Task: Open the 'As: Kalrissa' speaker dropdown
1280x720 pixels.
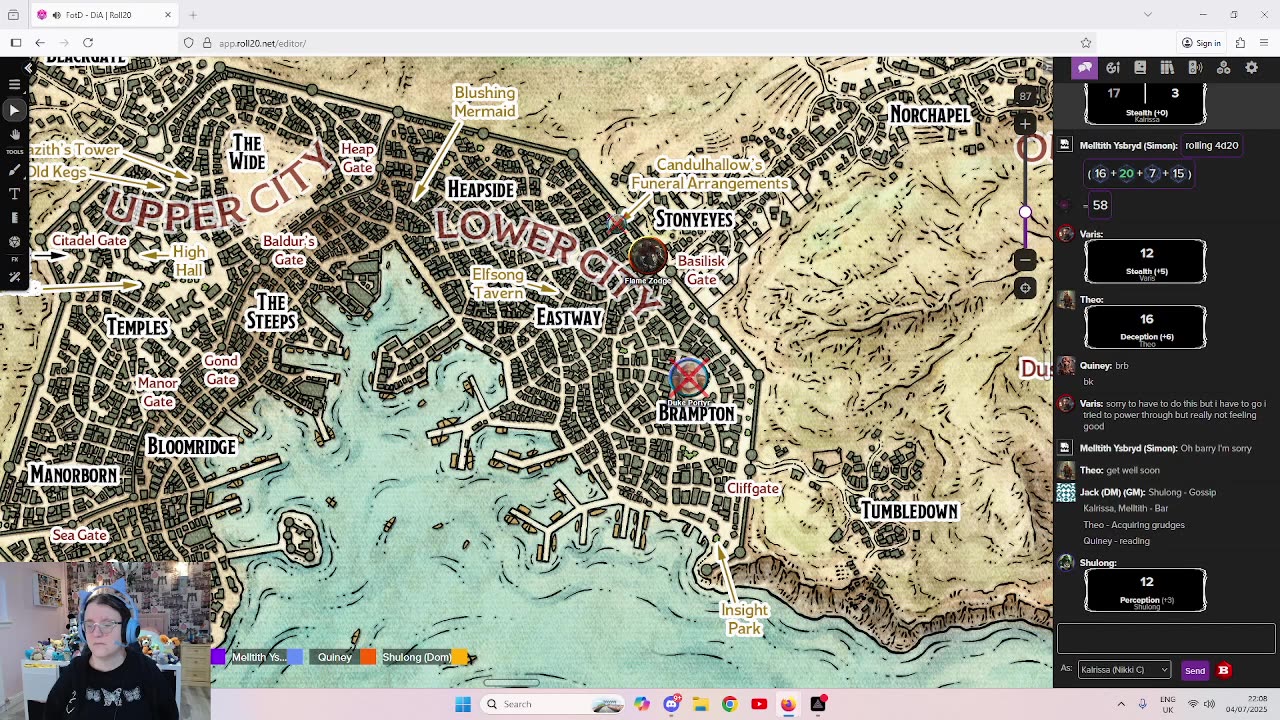Action: pos(1124,670)
